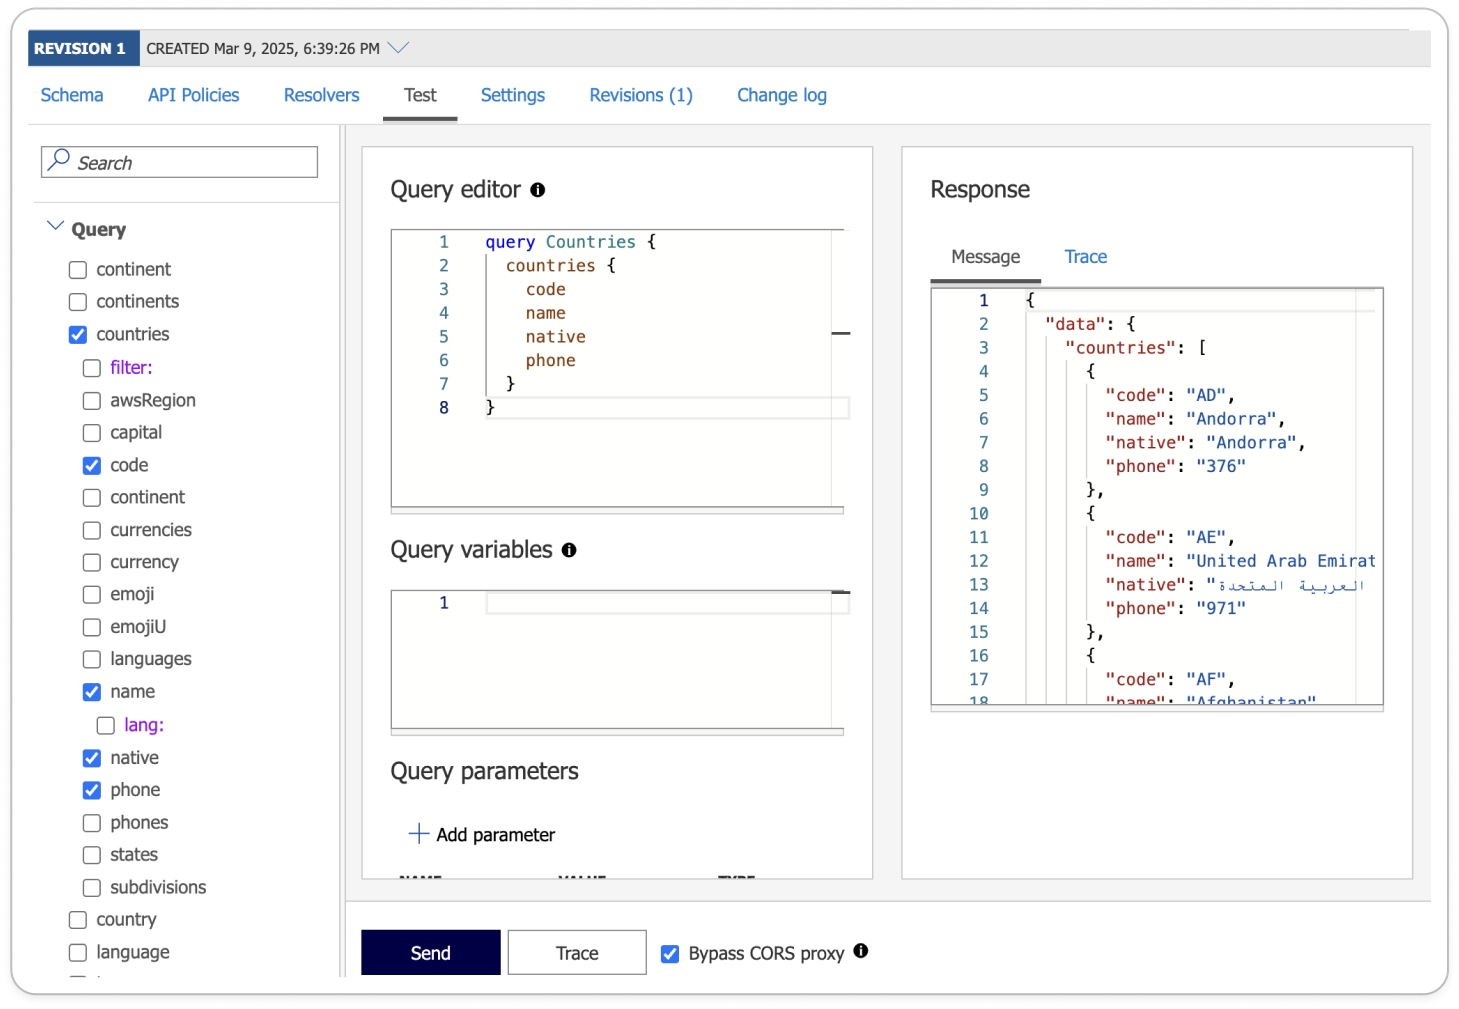This screenshot has width=1459, height=1009.
Task: Uncheck the countries checkbox
Action: 78,335
